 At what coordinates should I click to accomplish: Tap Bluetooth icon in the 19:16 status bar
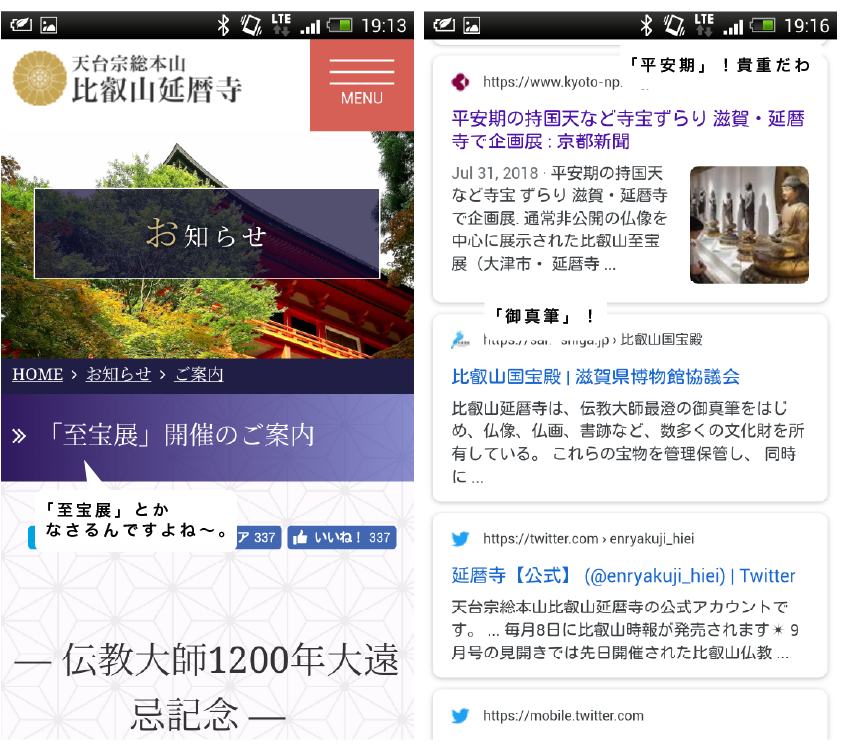click(x=646, y=25)
